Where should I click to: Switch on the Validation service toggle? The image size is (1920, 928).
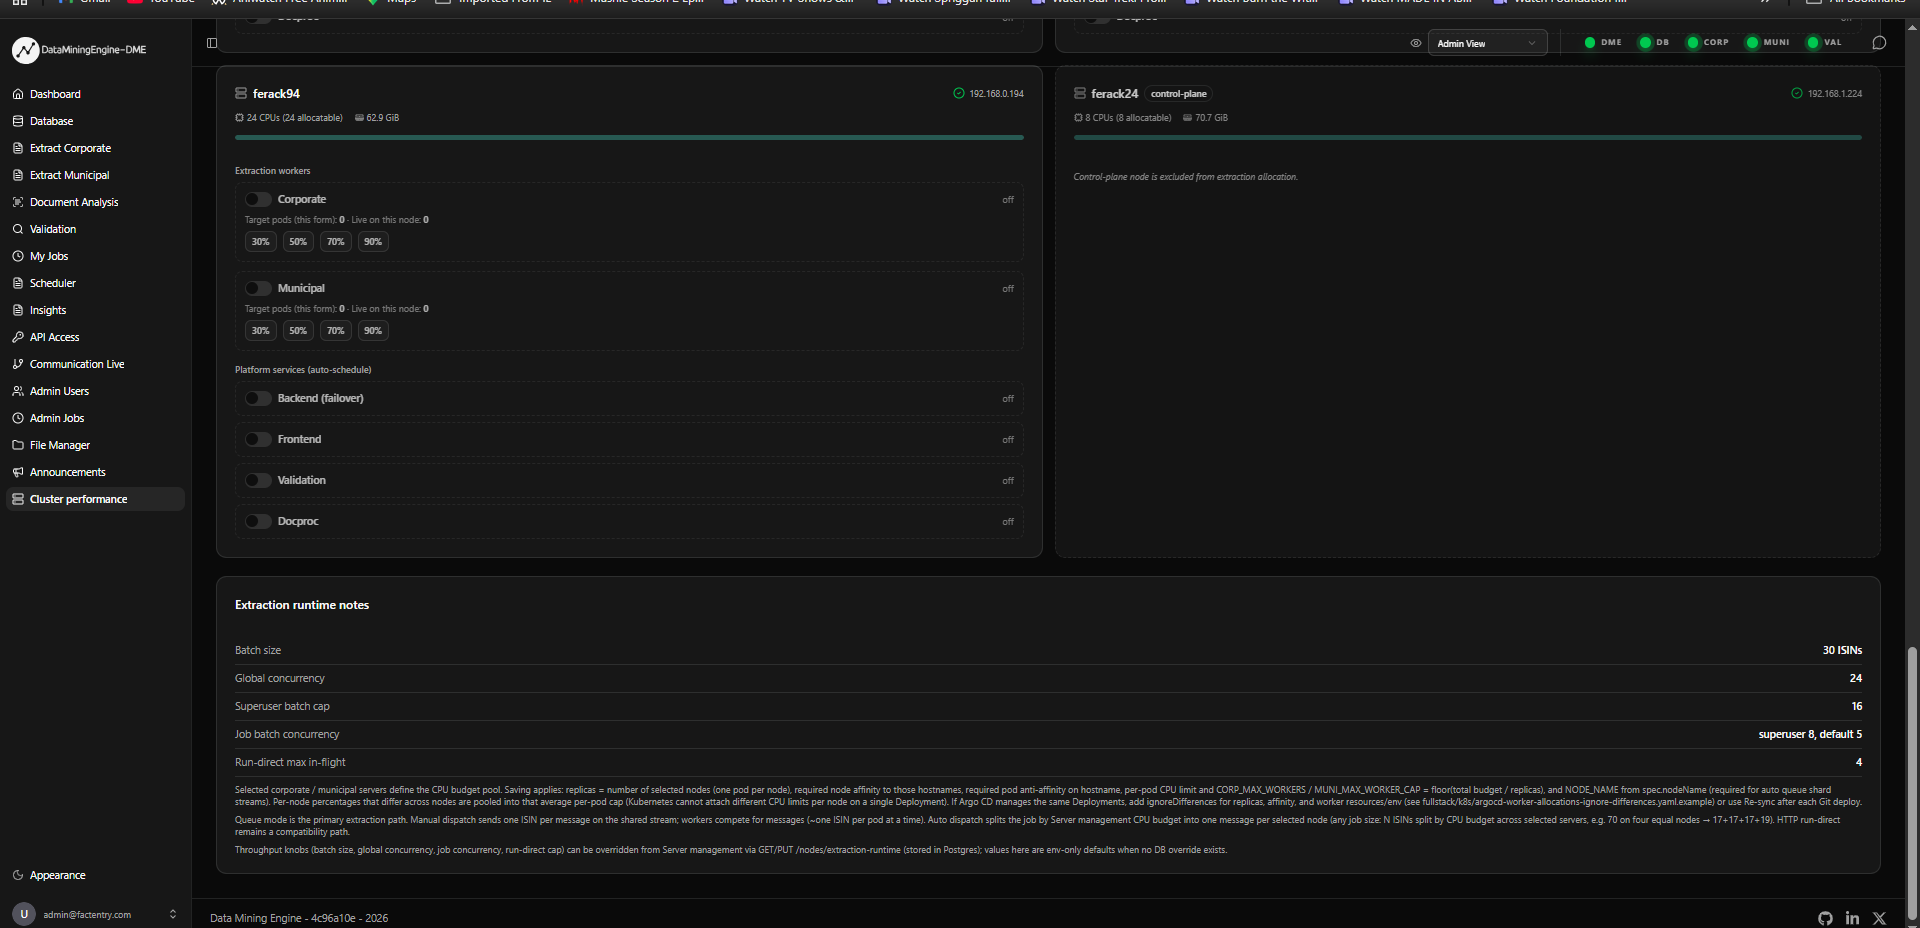point(259,481)
